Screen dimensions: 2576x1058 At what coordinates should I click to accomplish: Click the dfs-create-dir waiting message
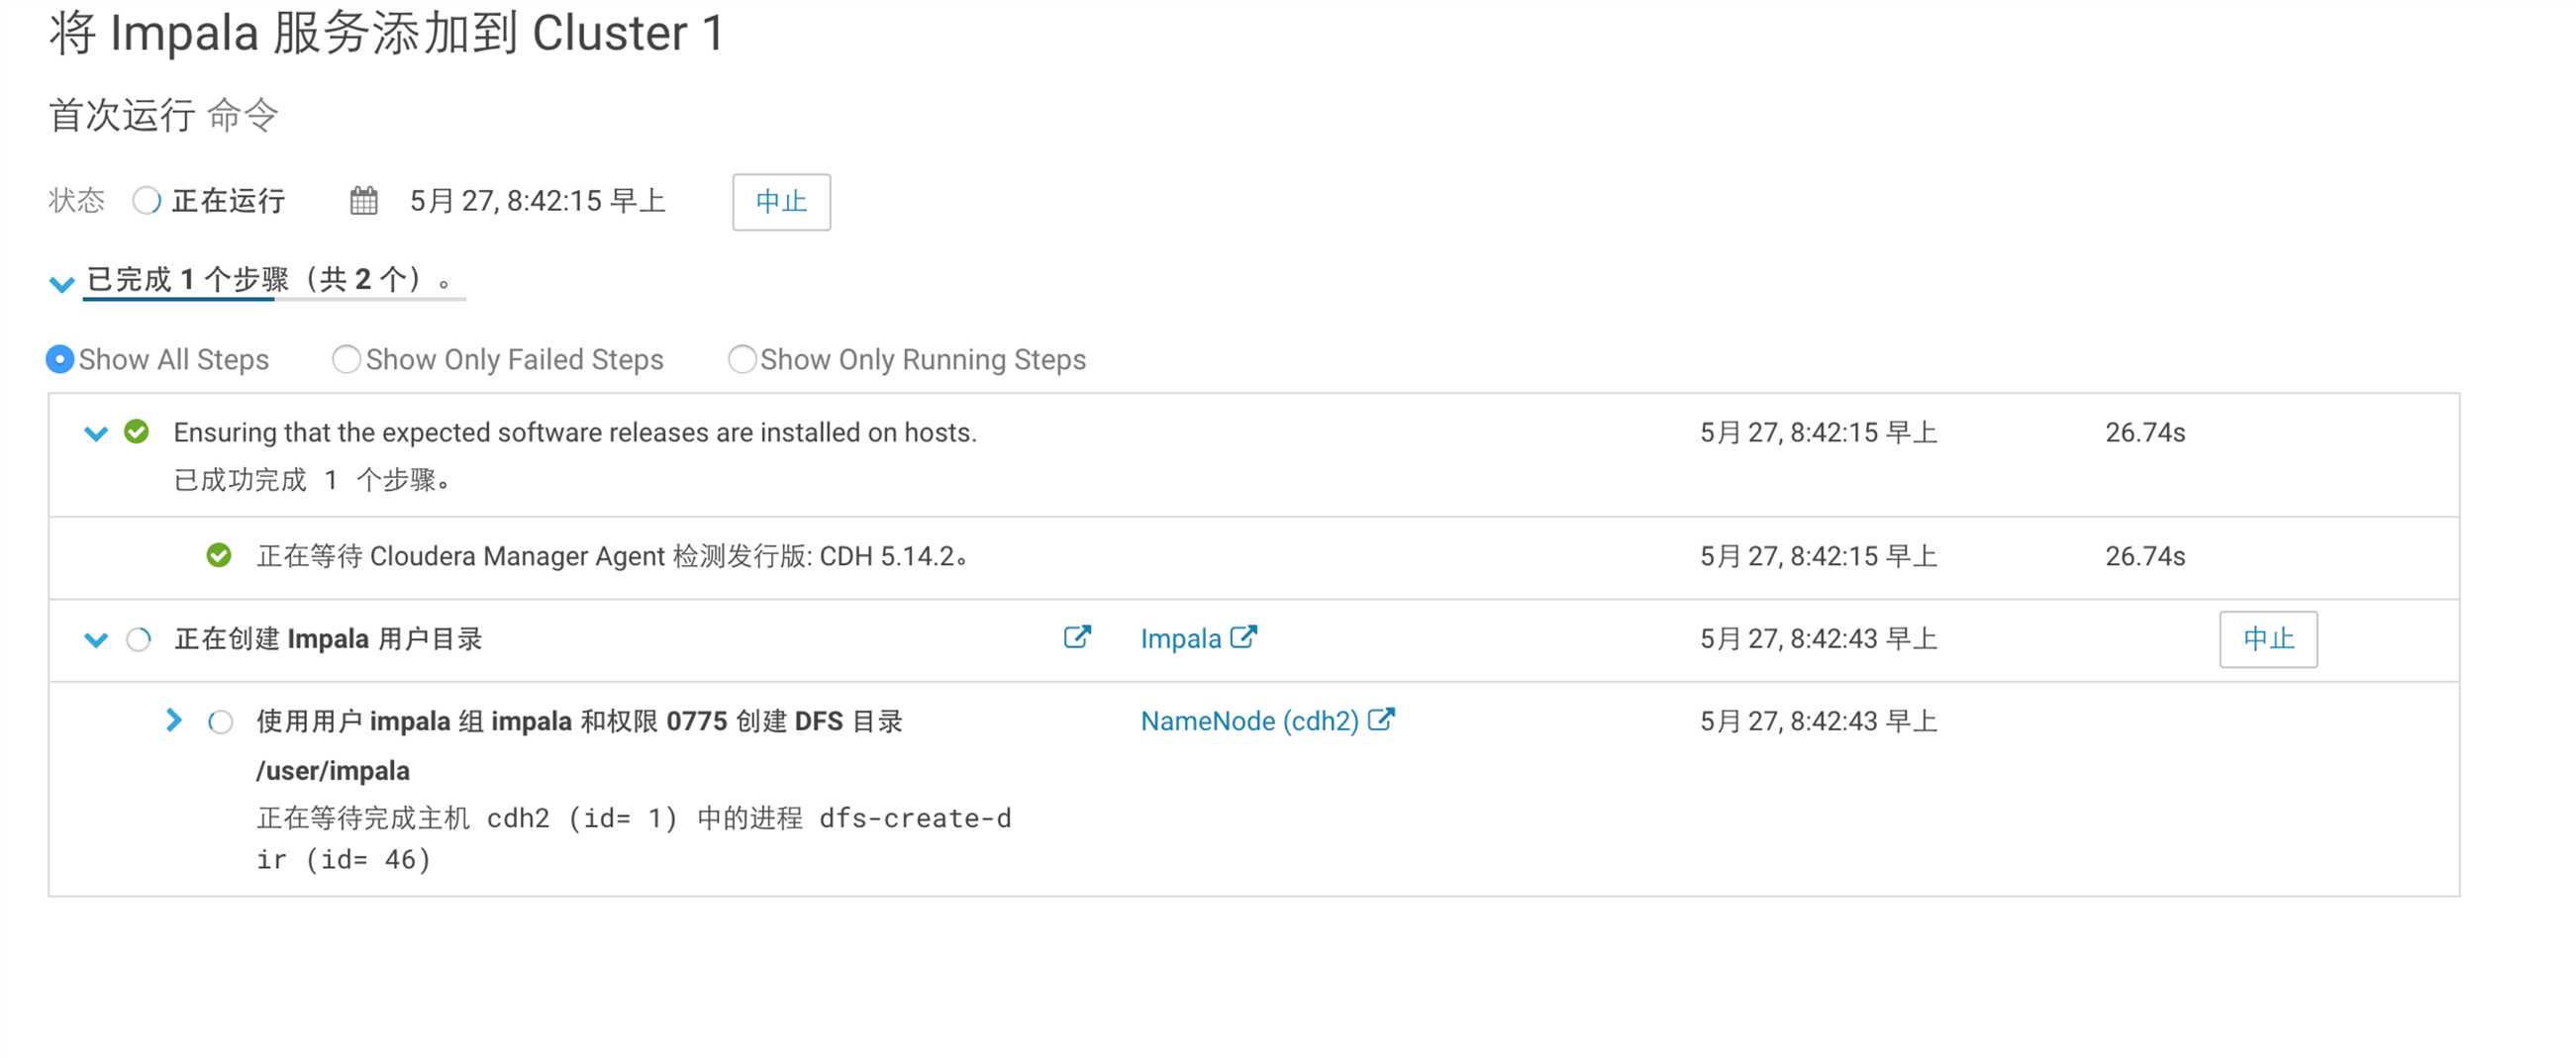tap(634, 838)
